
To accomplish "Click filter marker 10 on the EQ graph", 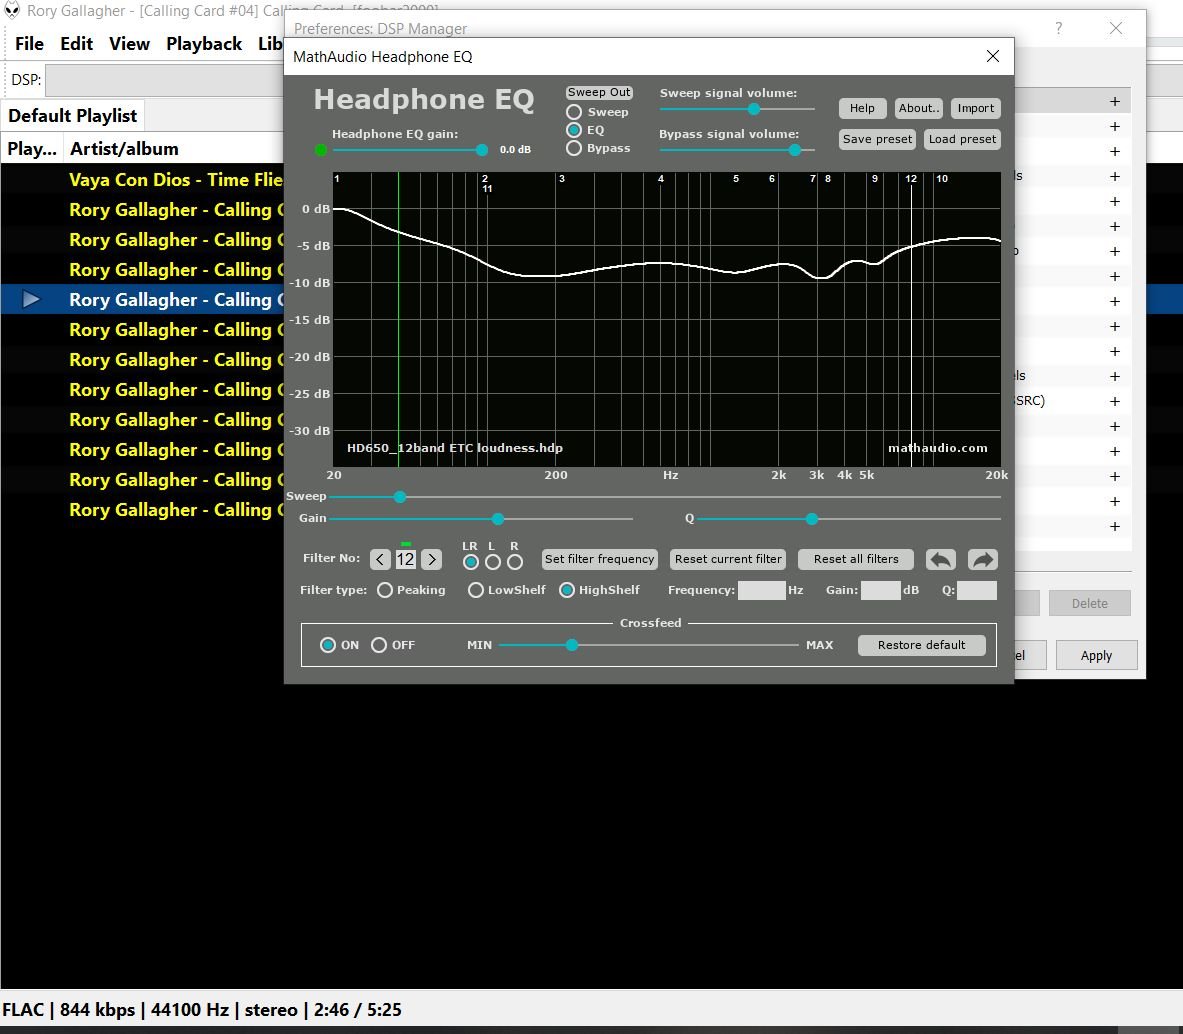I will 942,179.
